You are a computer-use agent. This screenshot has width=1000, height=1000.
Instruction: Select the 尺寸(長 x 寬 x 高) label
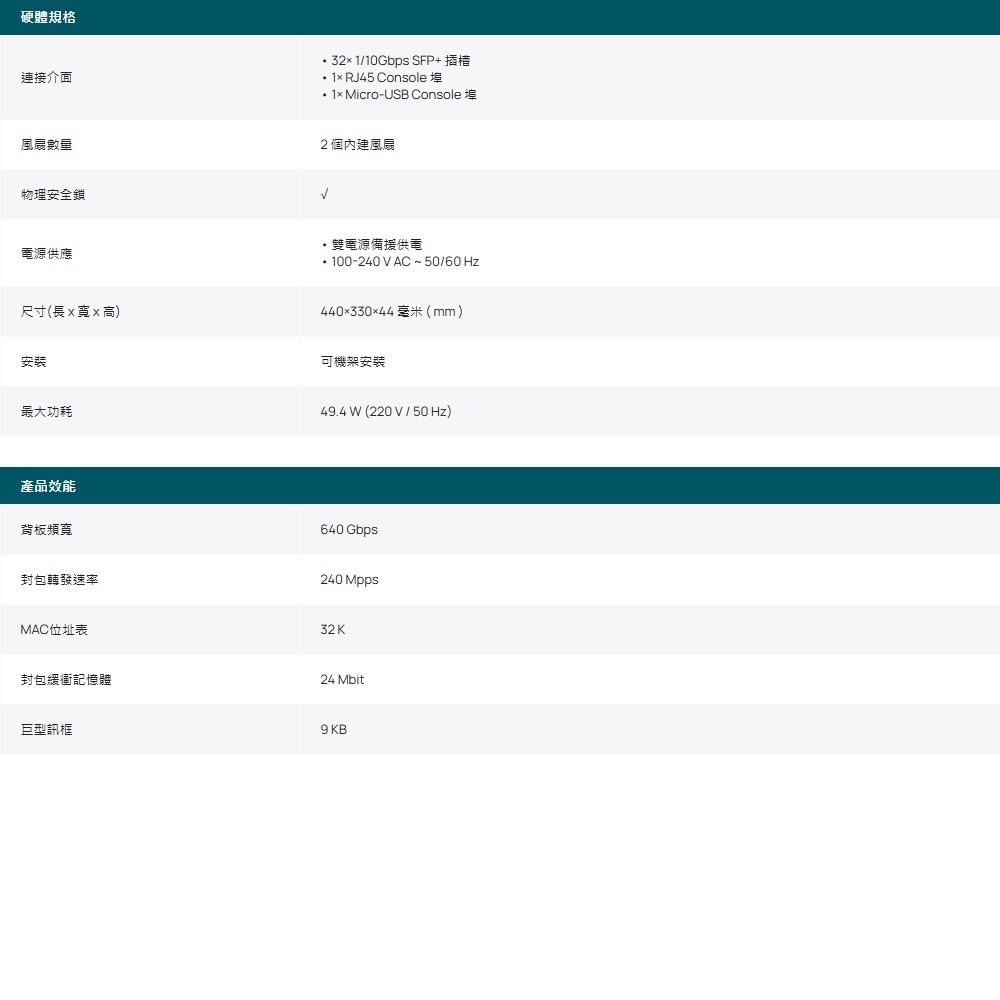pyautogui.click(x=70, y=311)
